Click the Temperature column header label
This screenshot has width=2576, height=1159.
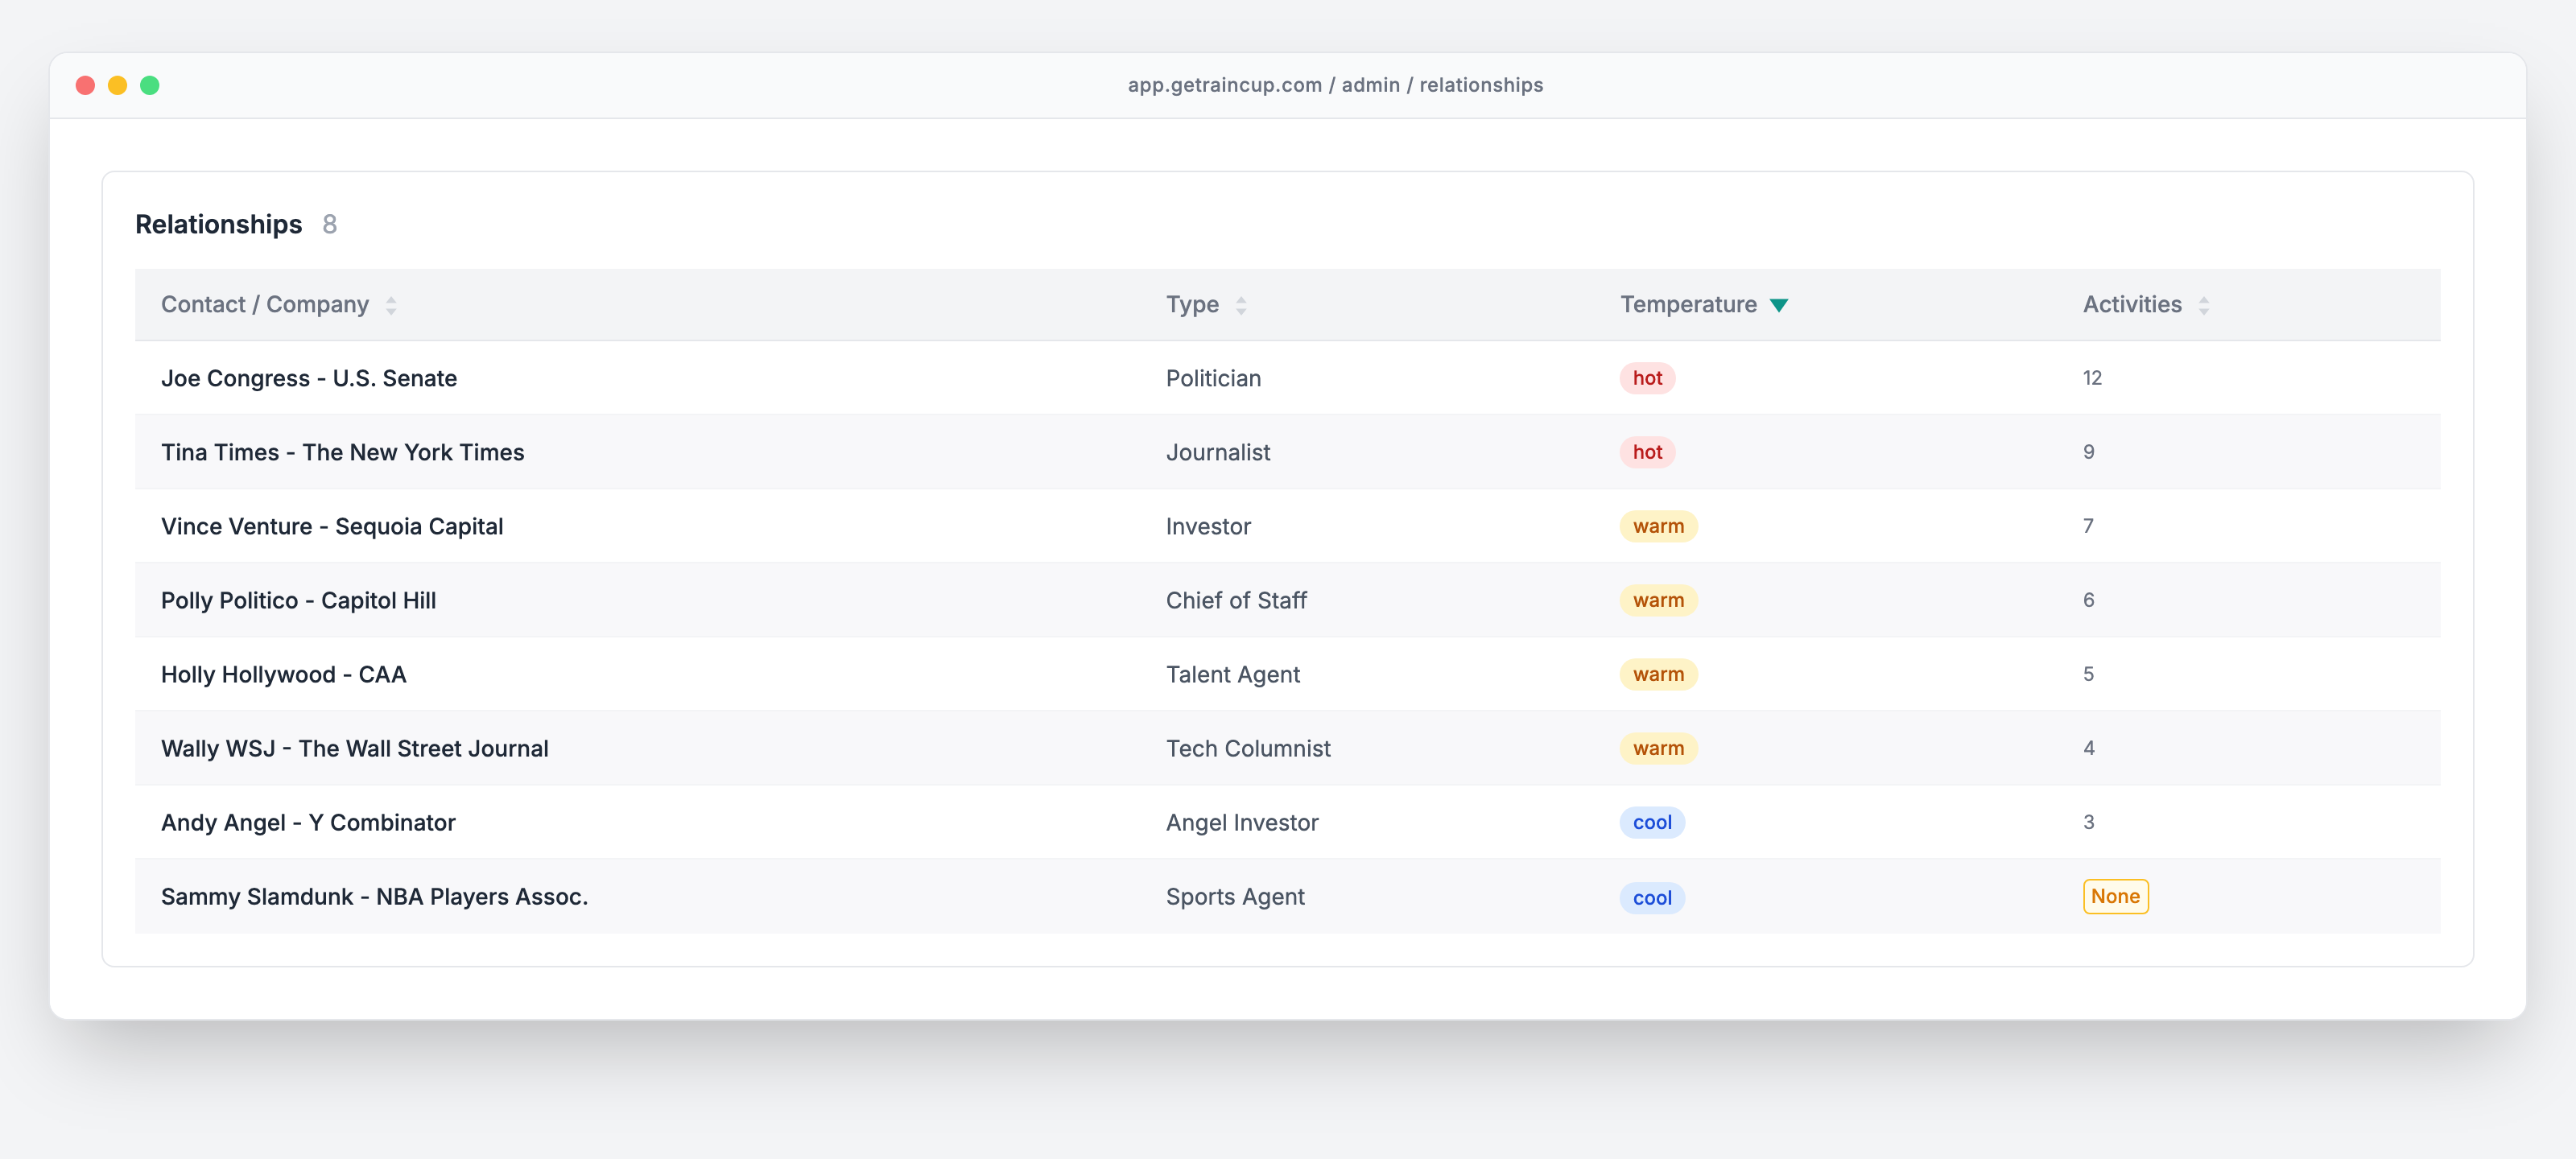click(1688, 304)
